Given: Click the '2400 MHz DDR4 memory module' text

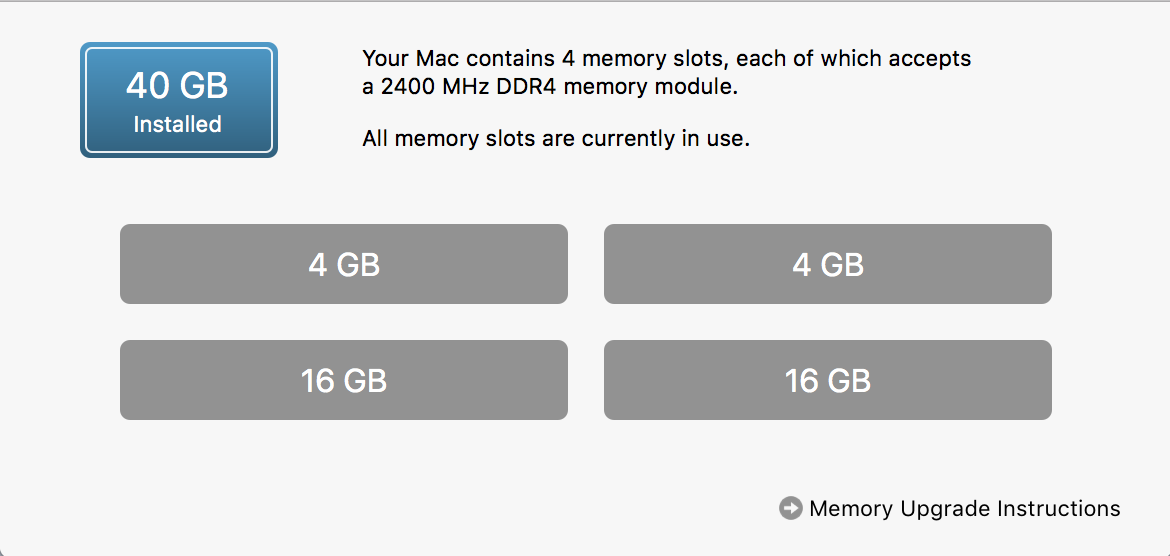Looking at the screenshot, I should 558,87.
